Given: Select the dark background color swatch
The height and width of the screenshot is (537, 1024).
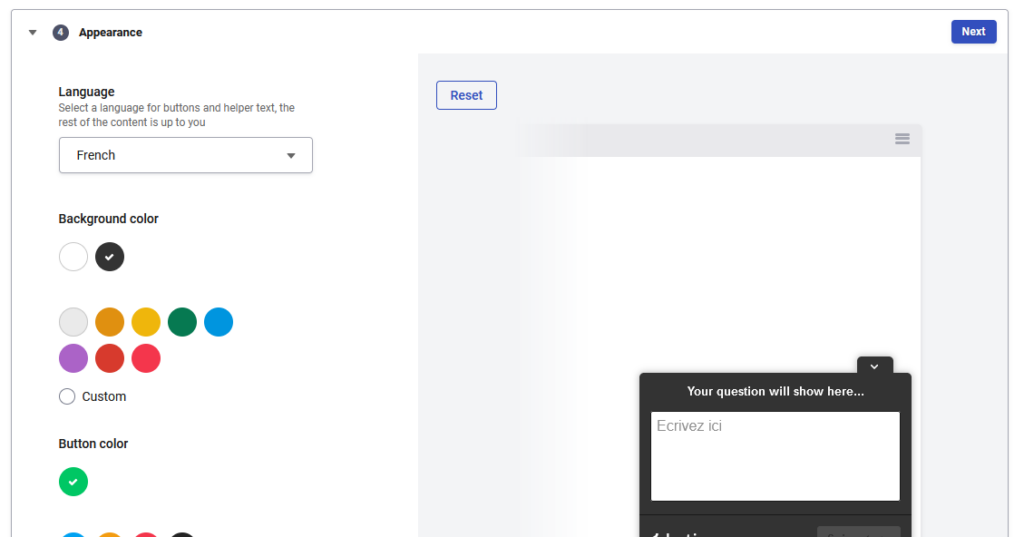Looking at the screenshot, I should pyautogui.click(x=110, y=257).
